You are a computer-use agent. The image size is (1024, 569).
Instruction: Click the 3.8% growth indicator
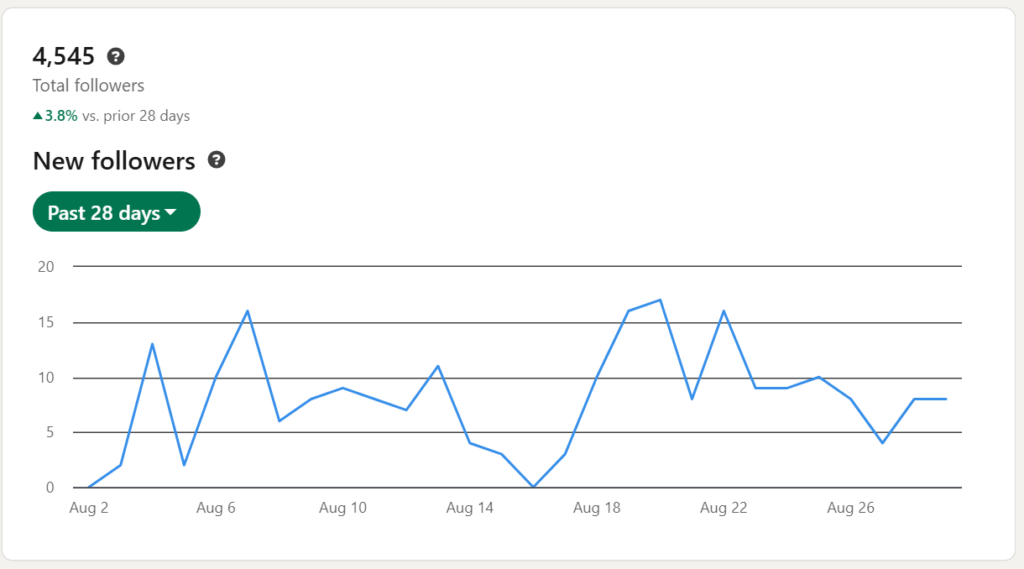coord(61,116)
